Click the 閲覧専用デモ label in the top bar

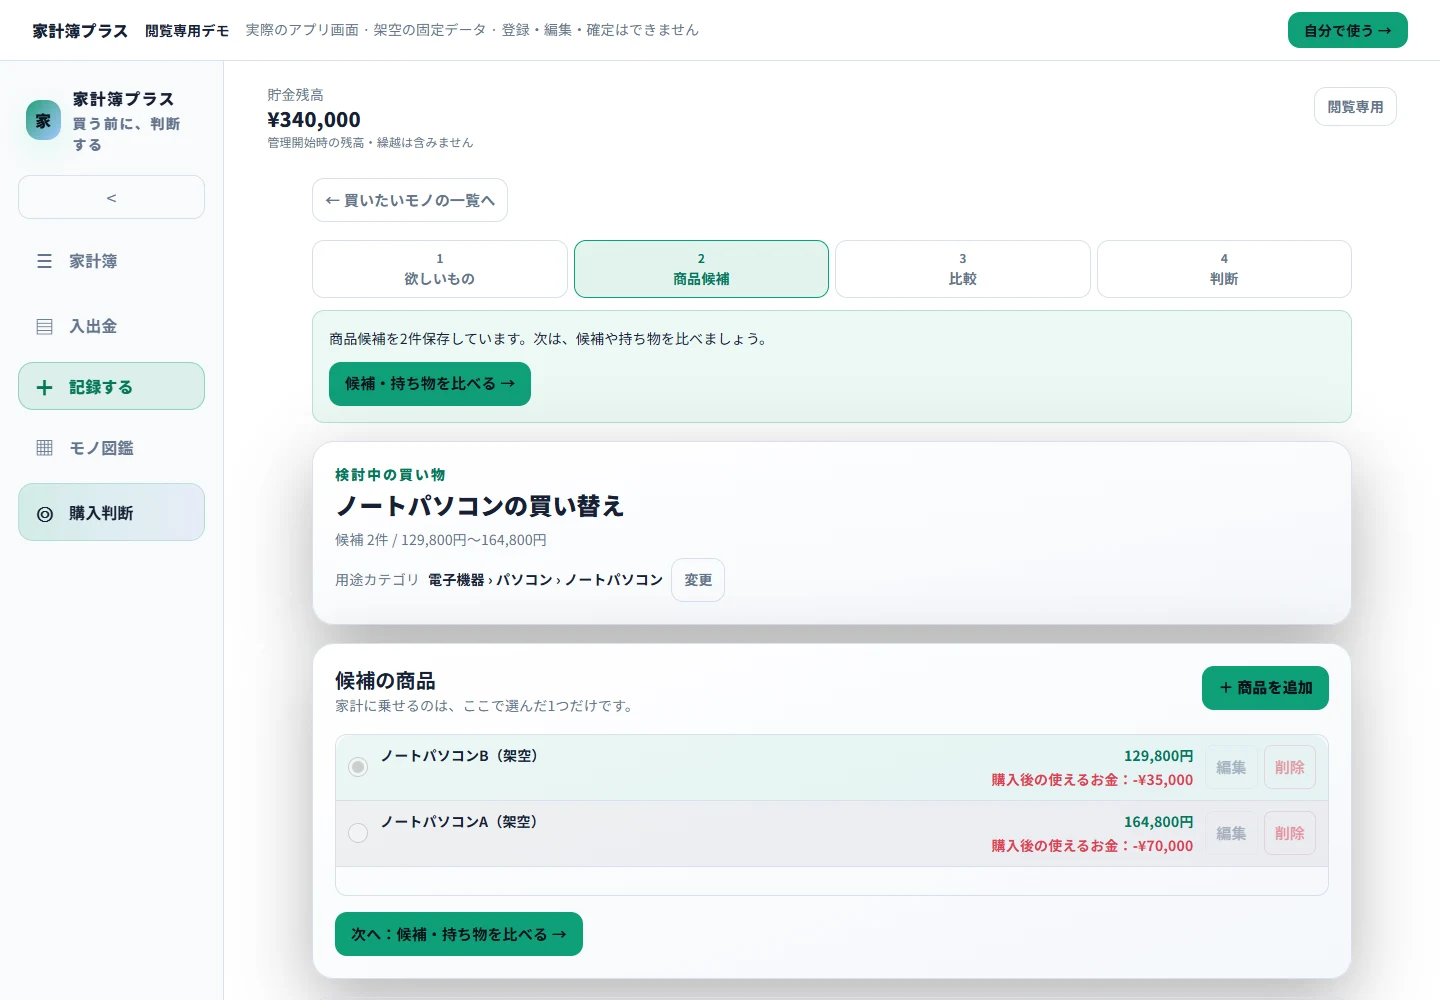pyautogui.click(x=187, y=31)
